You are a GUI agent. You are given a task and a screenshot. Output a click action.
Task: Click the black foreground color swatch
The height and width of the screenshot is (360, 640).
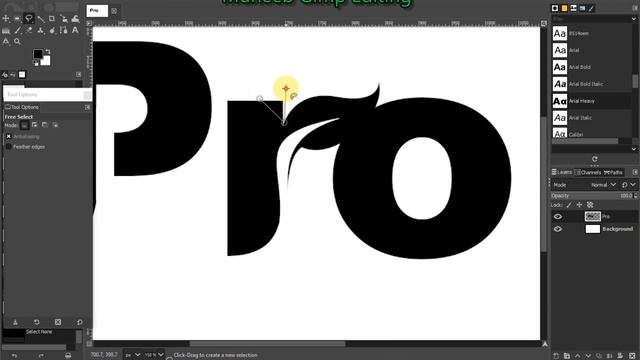click(x=38, y=54)
